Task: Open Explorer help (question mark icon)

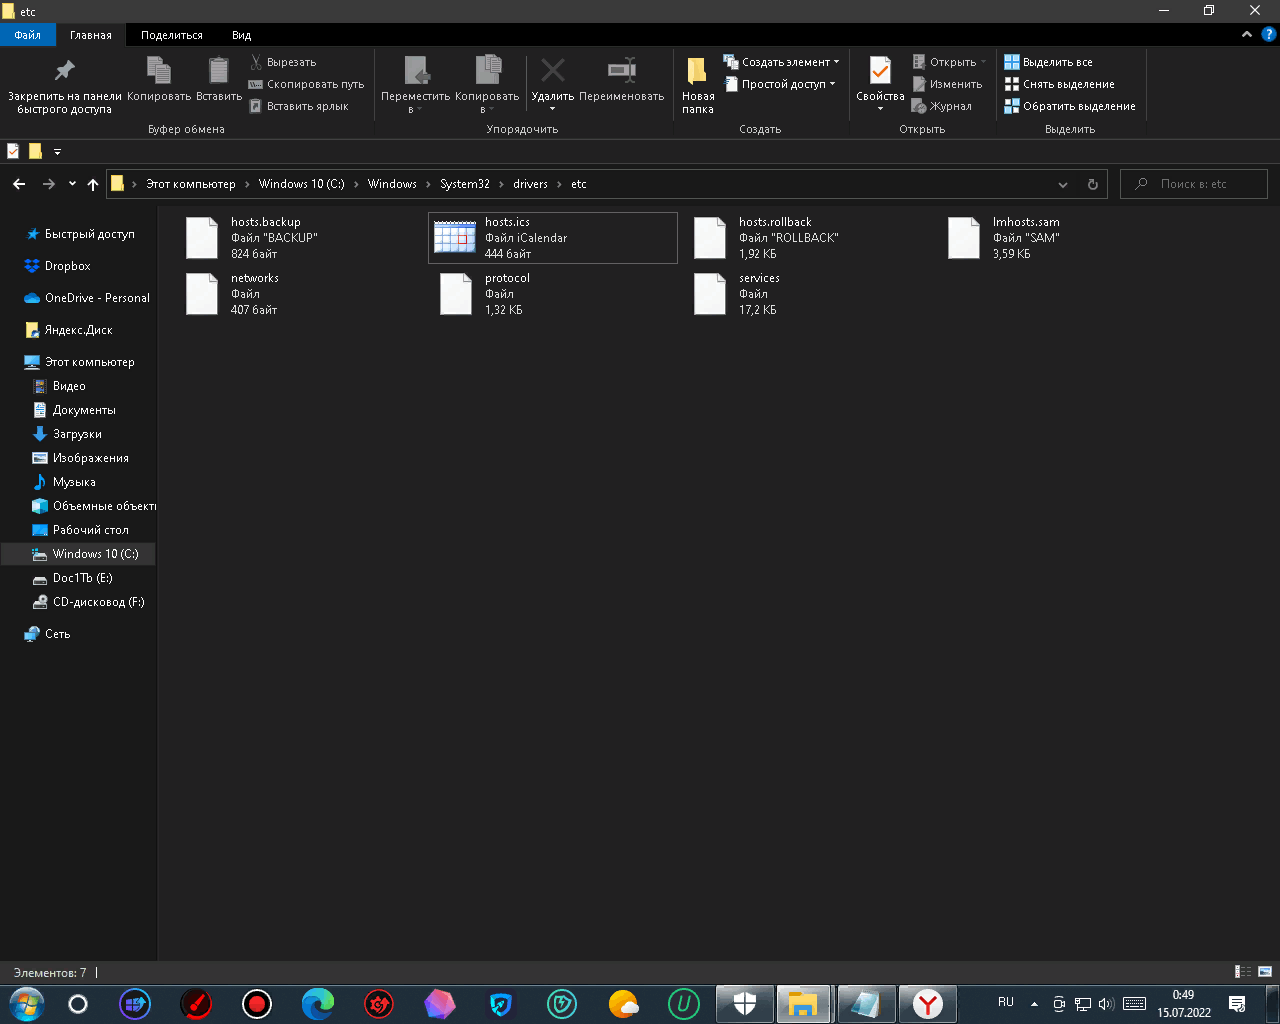Action: pos(1269,34)
